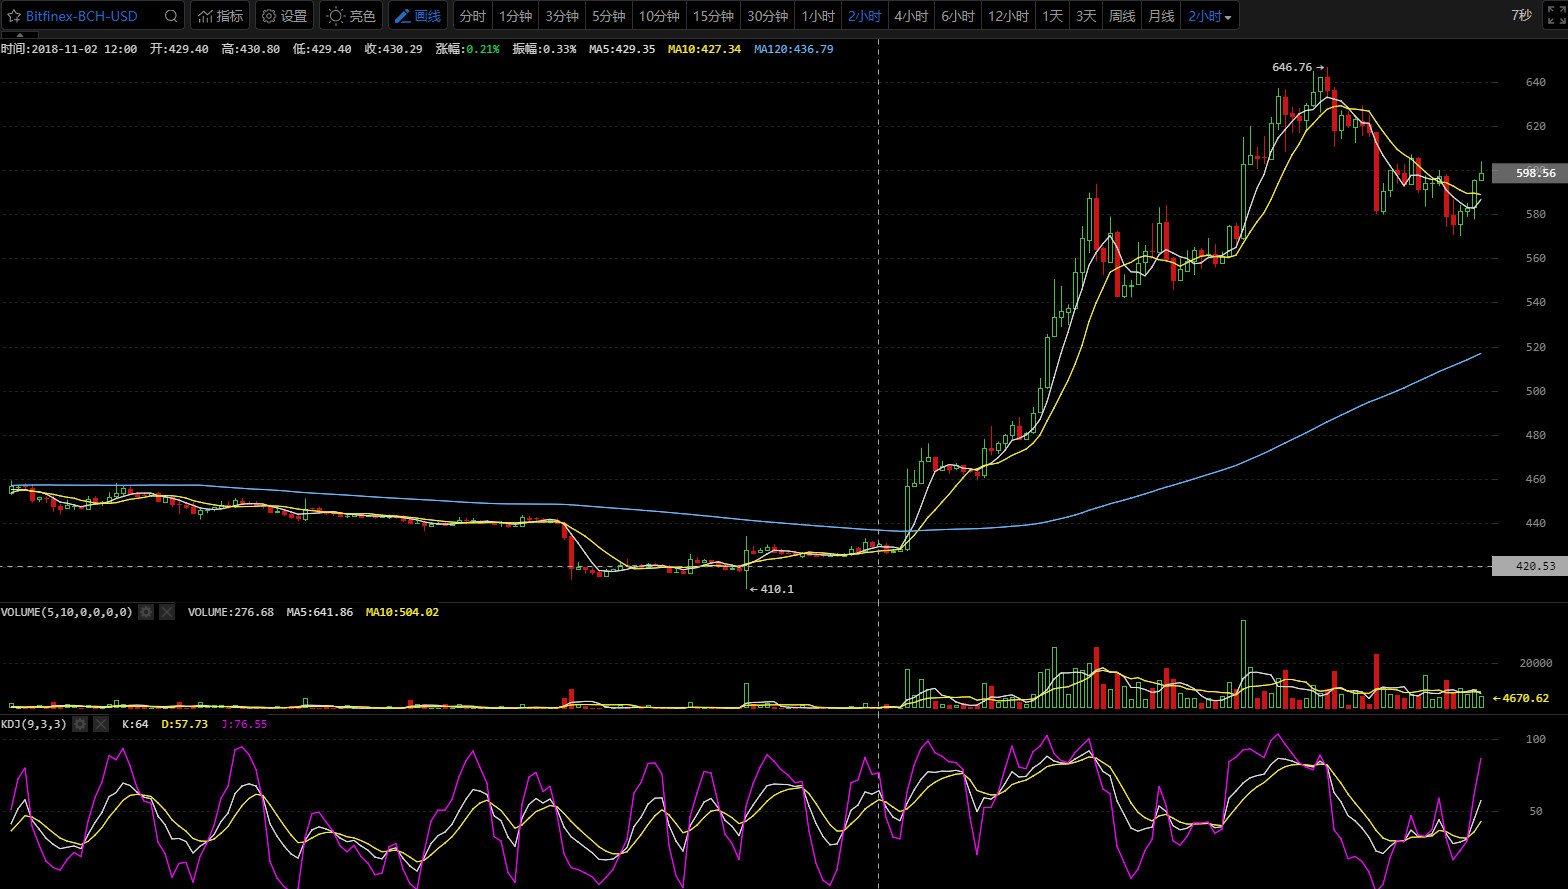
Task: Click the 涨幅:0.21% change value
Action: [x=467, y=49]
